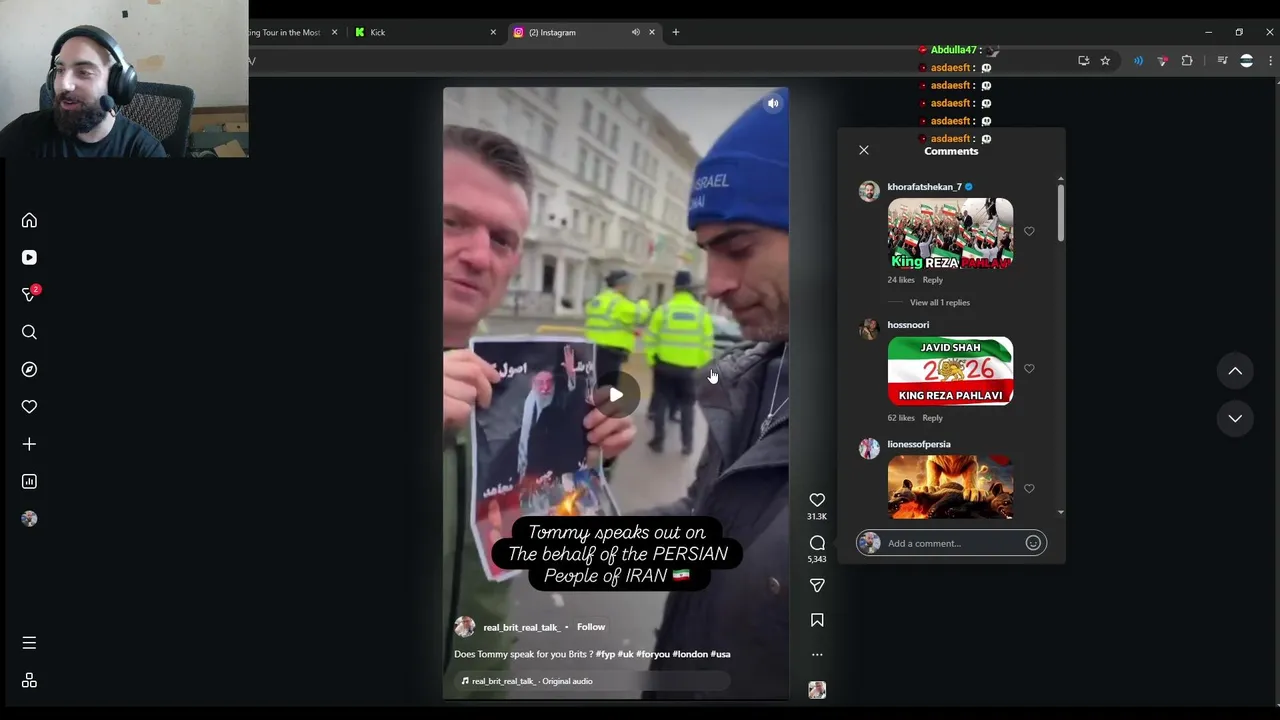Open the Dashboard chart icon
1280x720 pixels.
click(29, 481)
